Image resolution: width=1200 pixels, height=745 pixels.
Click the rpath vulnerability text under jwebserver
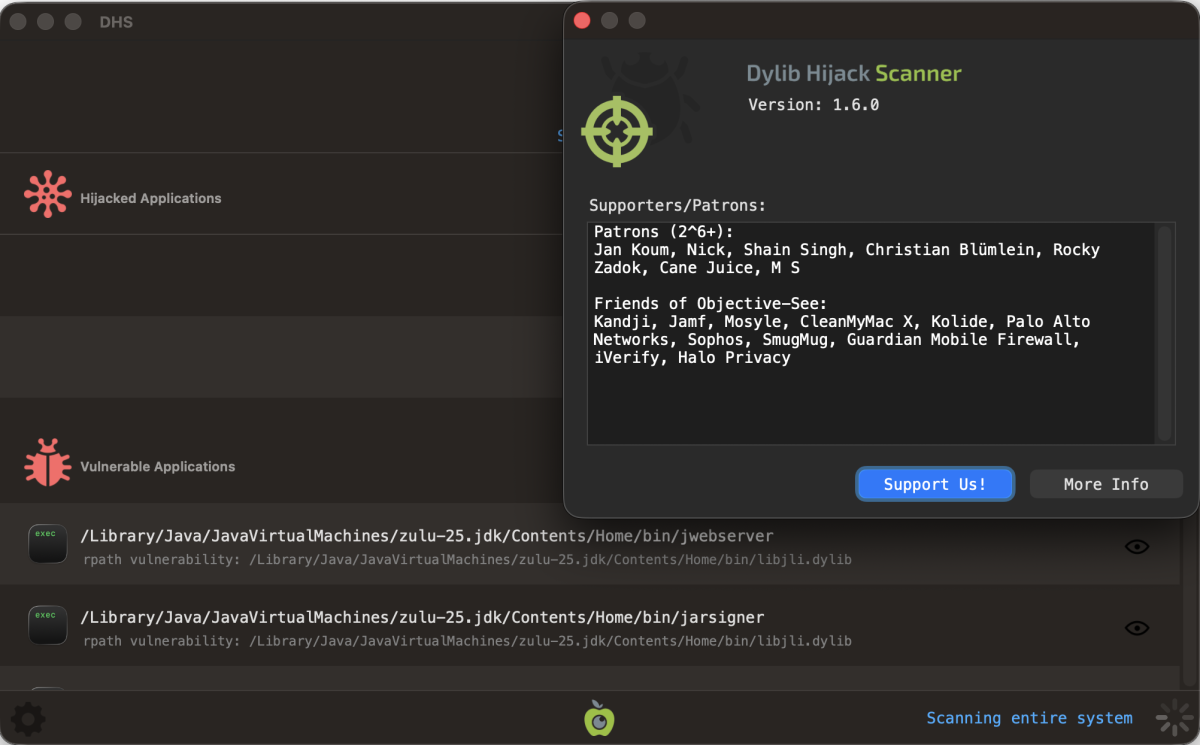coord(467,559)
